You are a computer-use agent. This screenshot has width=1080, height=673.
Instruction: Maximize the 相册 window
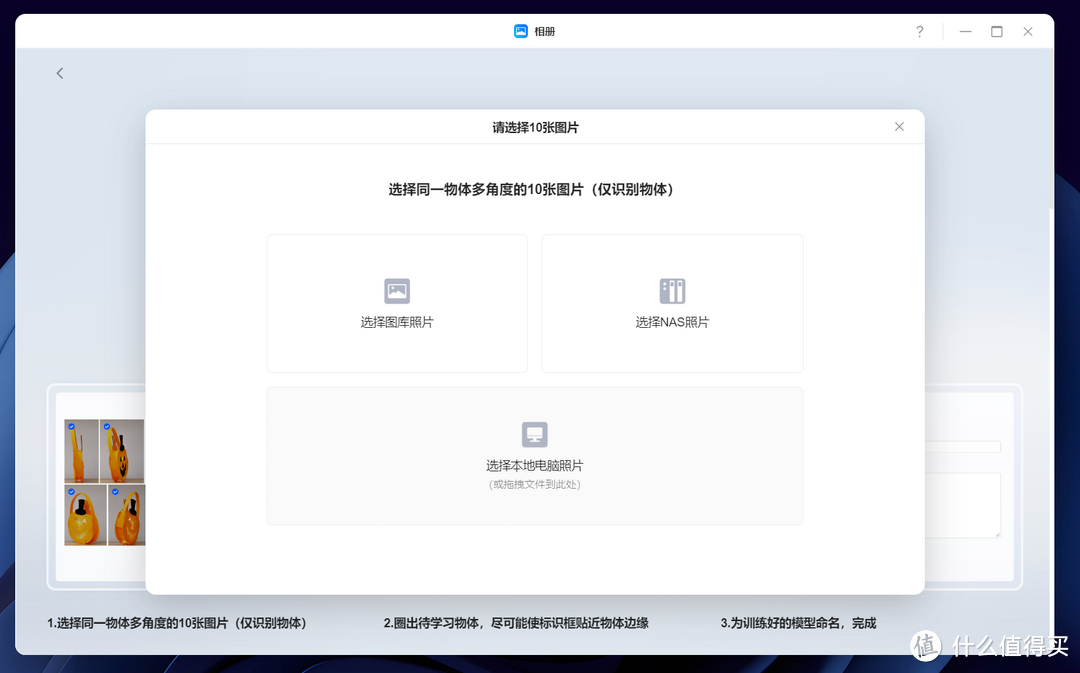[996, 31]
